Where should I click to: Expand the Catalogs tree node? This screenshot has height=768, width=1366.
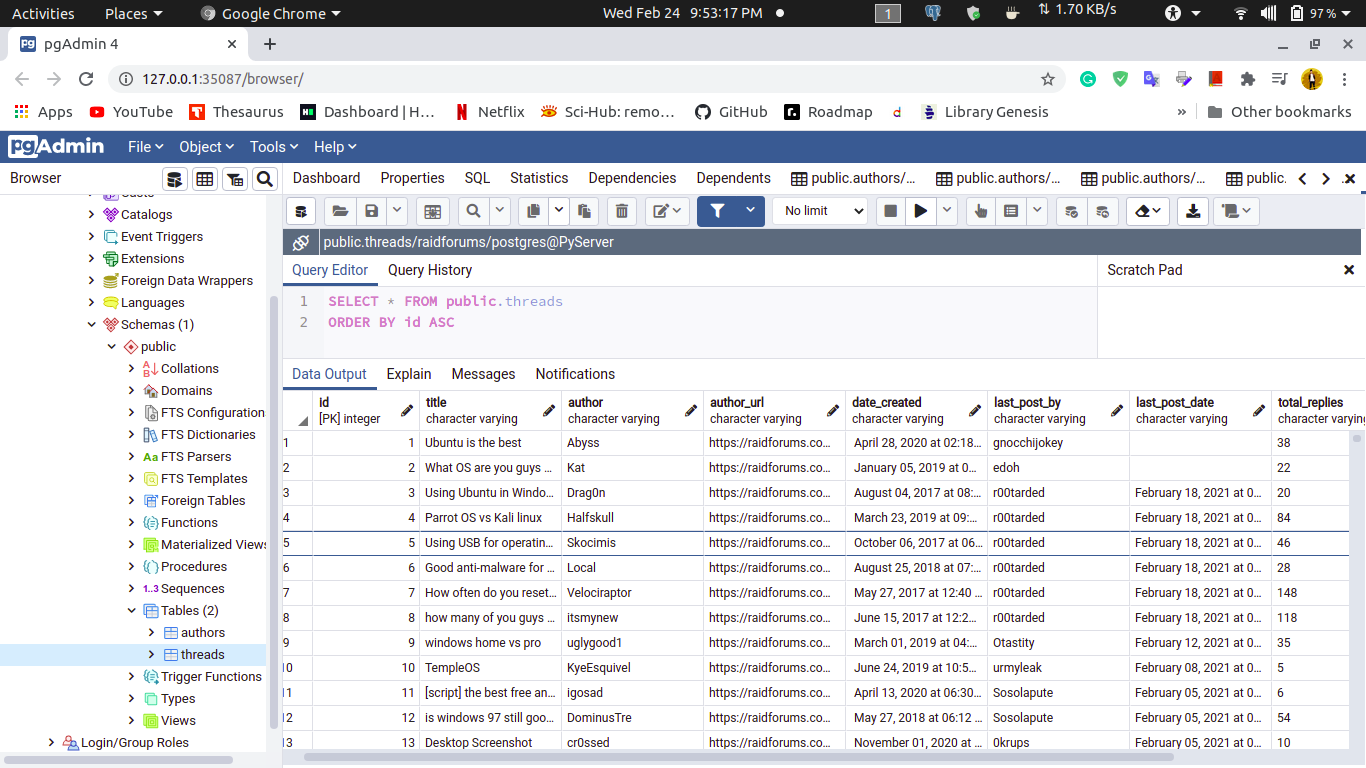(92, 214)
